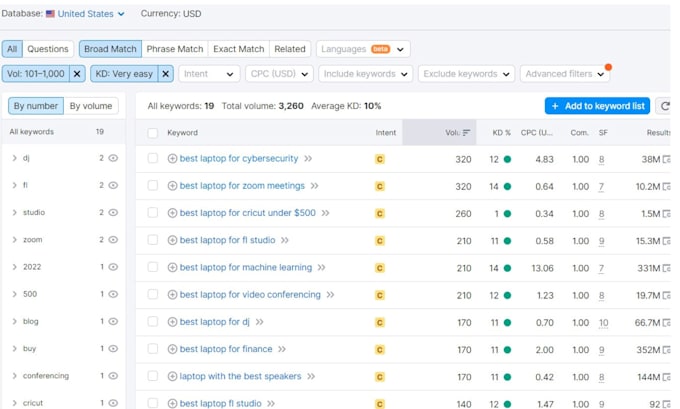Image resolution: width=680 pixels, height=409 pixels.
Task: Expand the zoom keyword group
Action: click(14, 240)
